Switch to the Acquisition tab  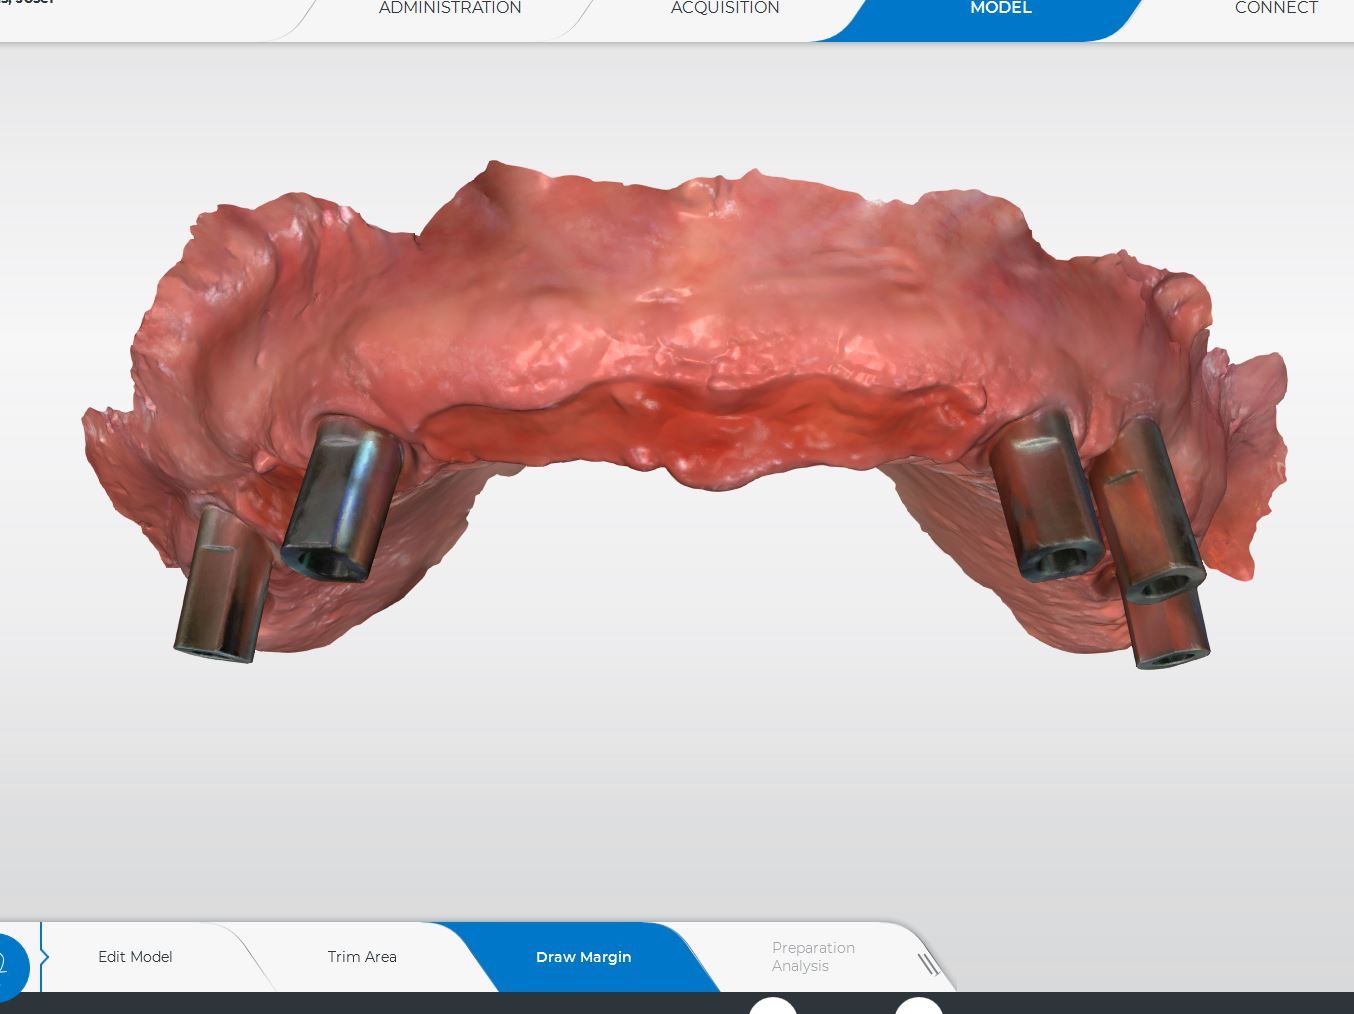[725, 9]
